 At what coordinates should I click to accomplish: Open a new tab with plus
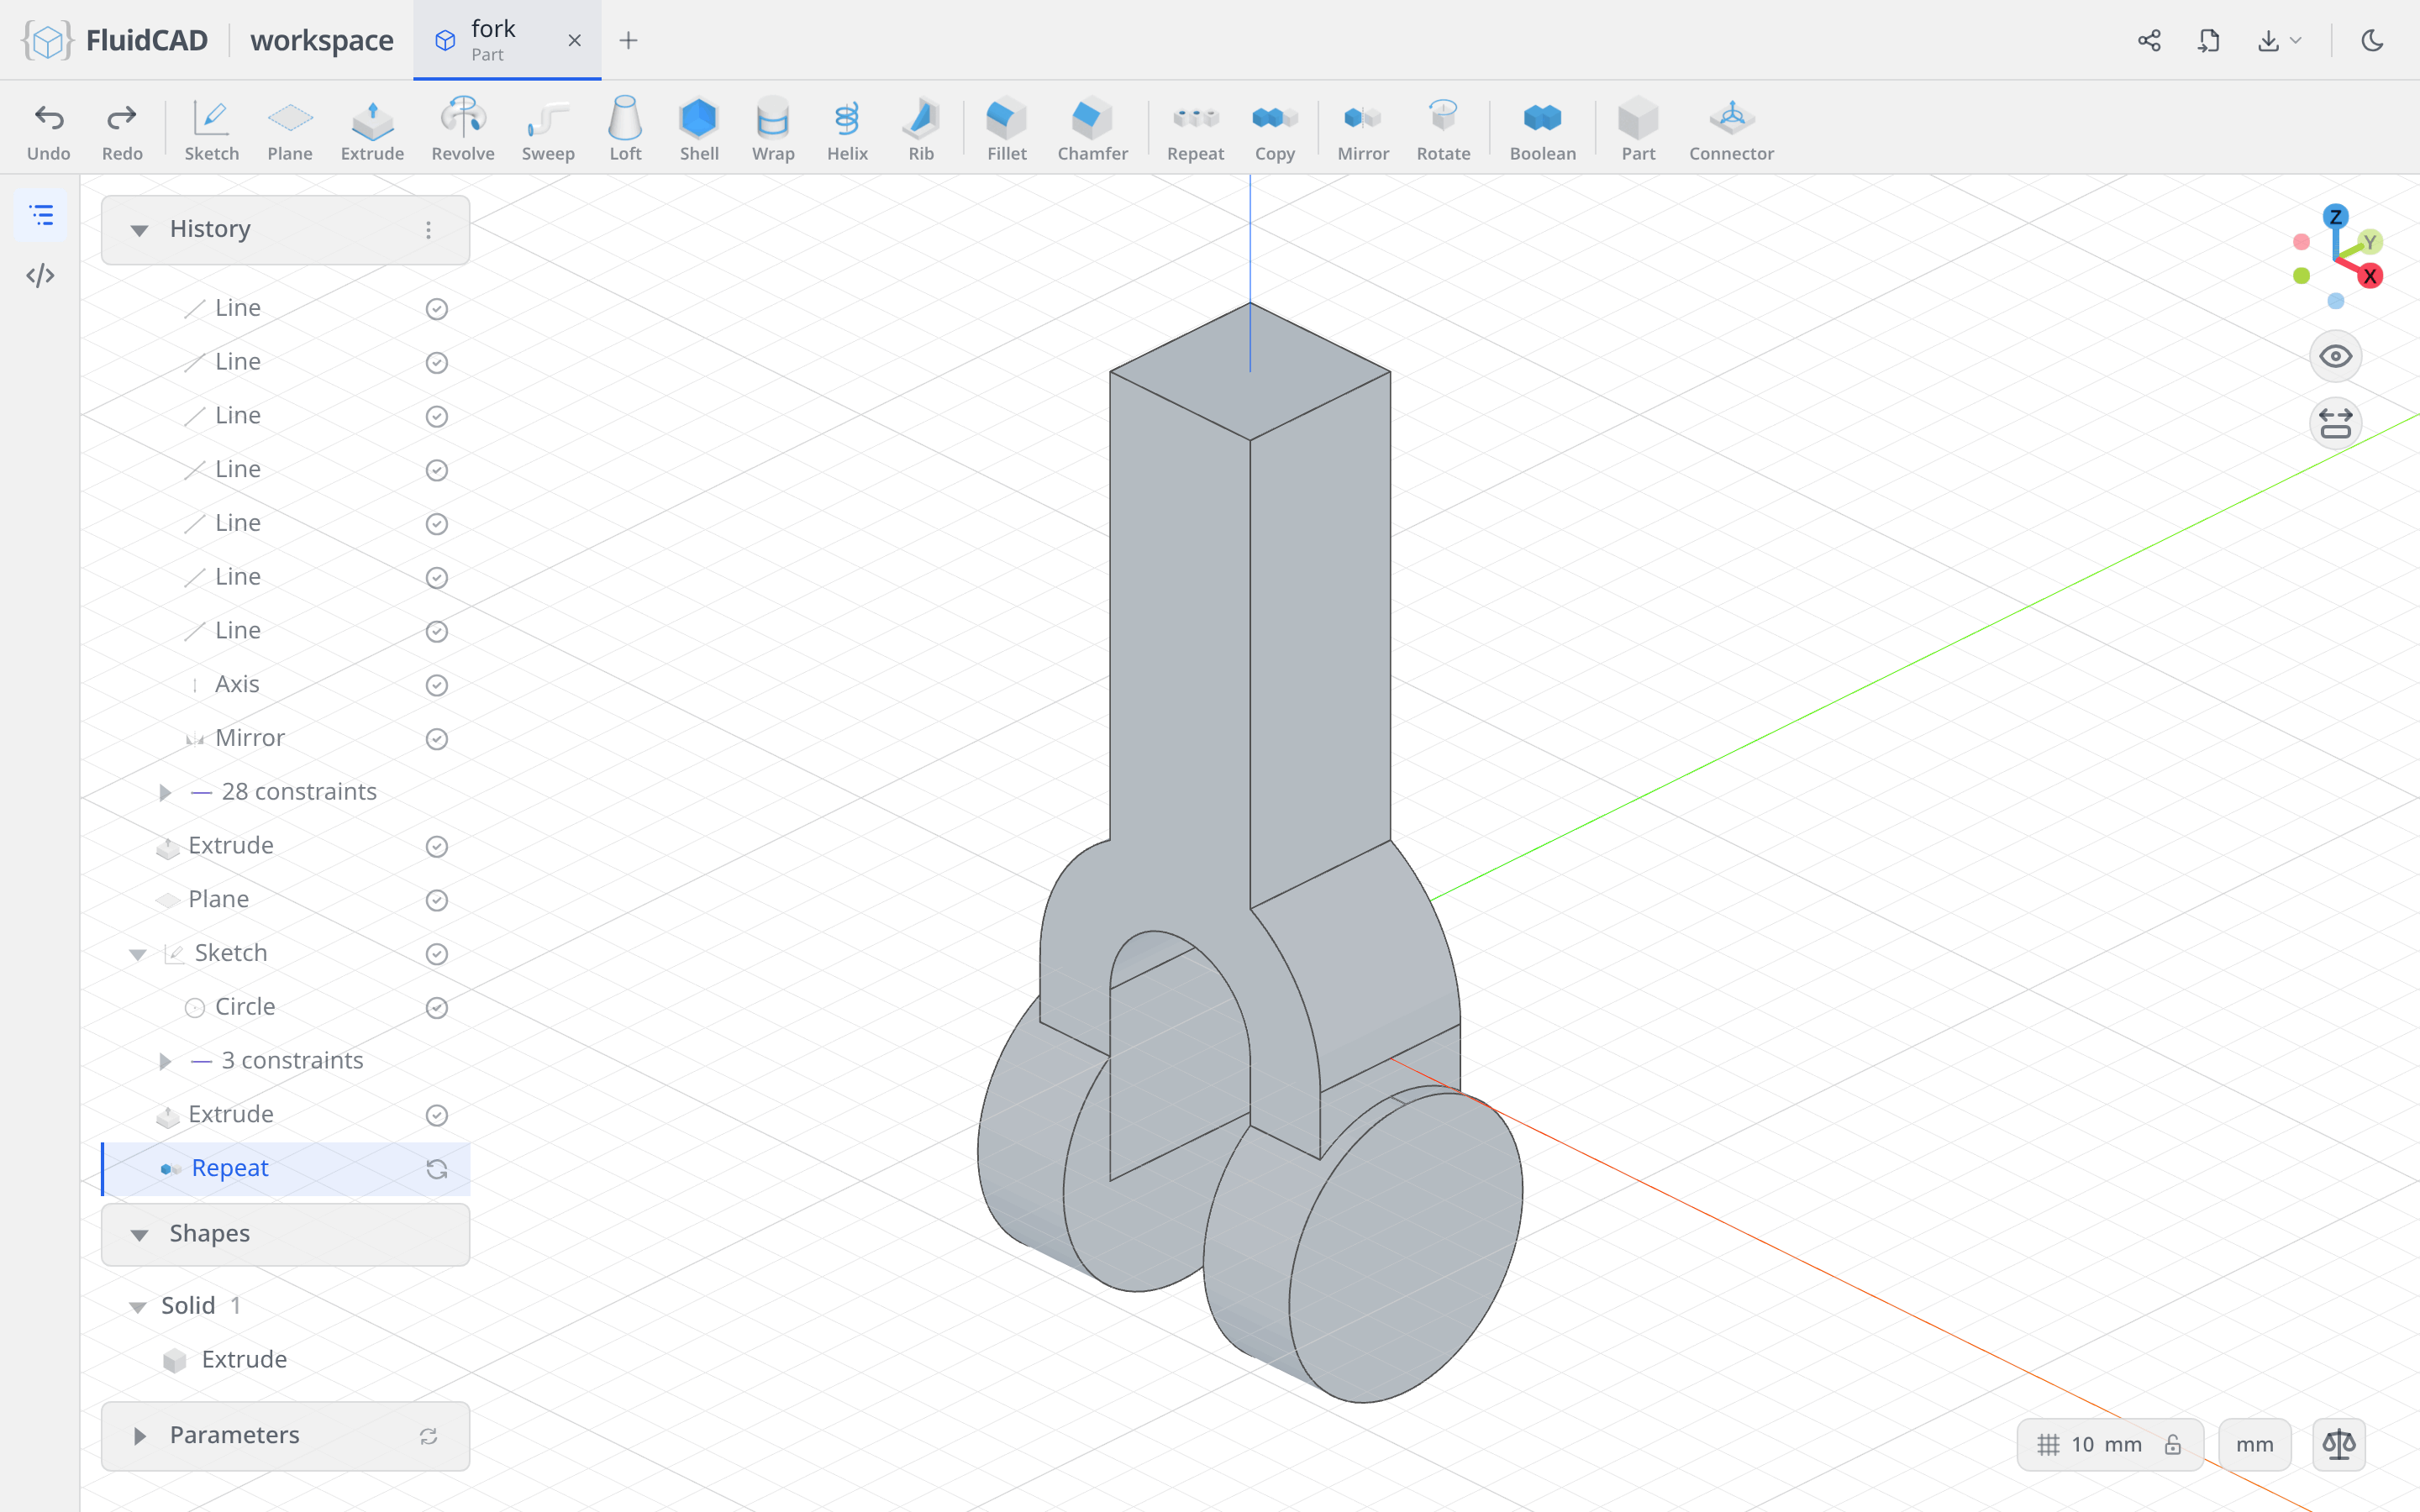[x=628, y=40]
